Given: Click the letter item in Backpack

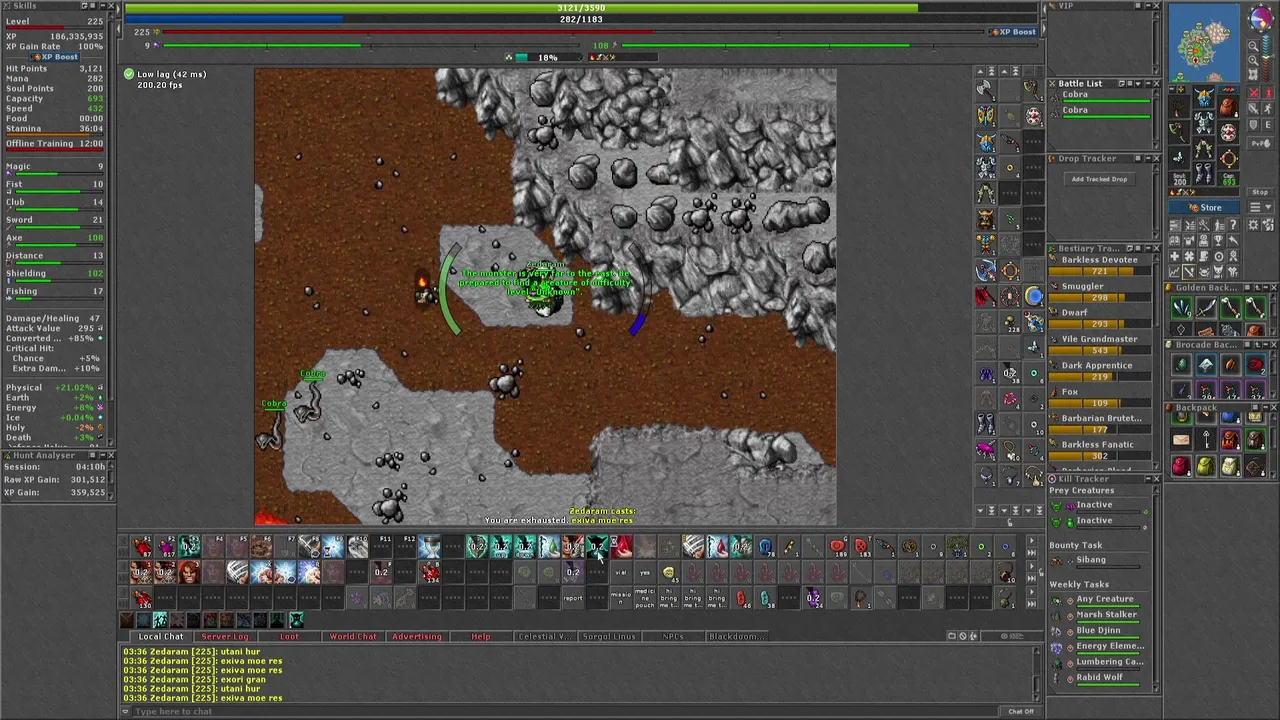Looking at the screenshot, I should (1181, 439).
